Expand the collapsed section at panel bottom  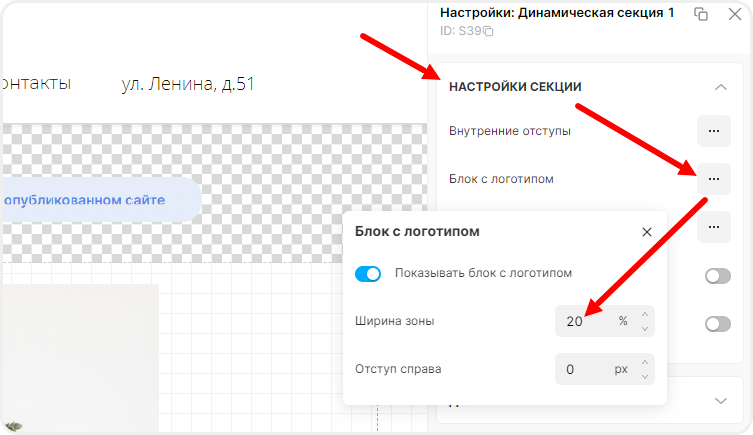tap(720, 401)
